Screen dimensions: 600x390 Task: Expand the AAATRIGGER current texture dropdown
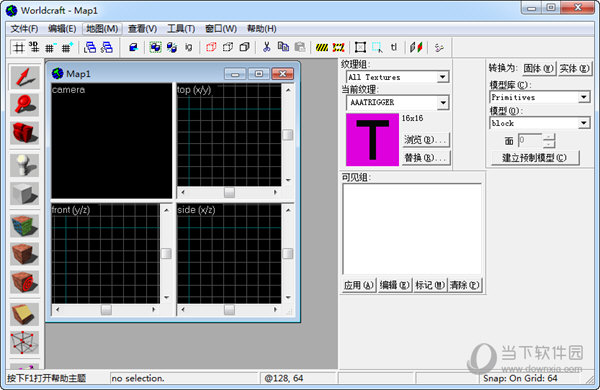(443, 103)
